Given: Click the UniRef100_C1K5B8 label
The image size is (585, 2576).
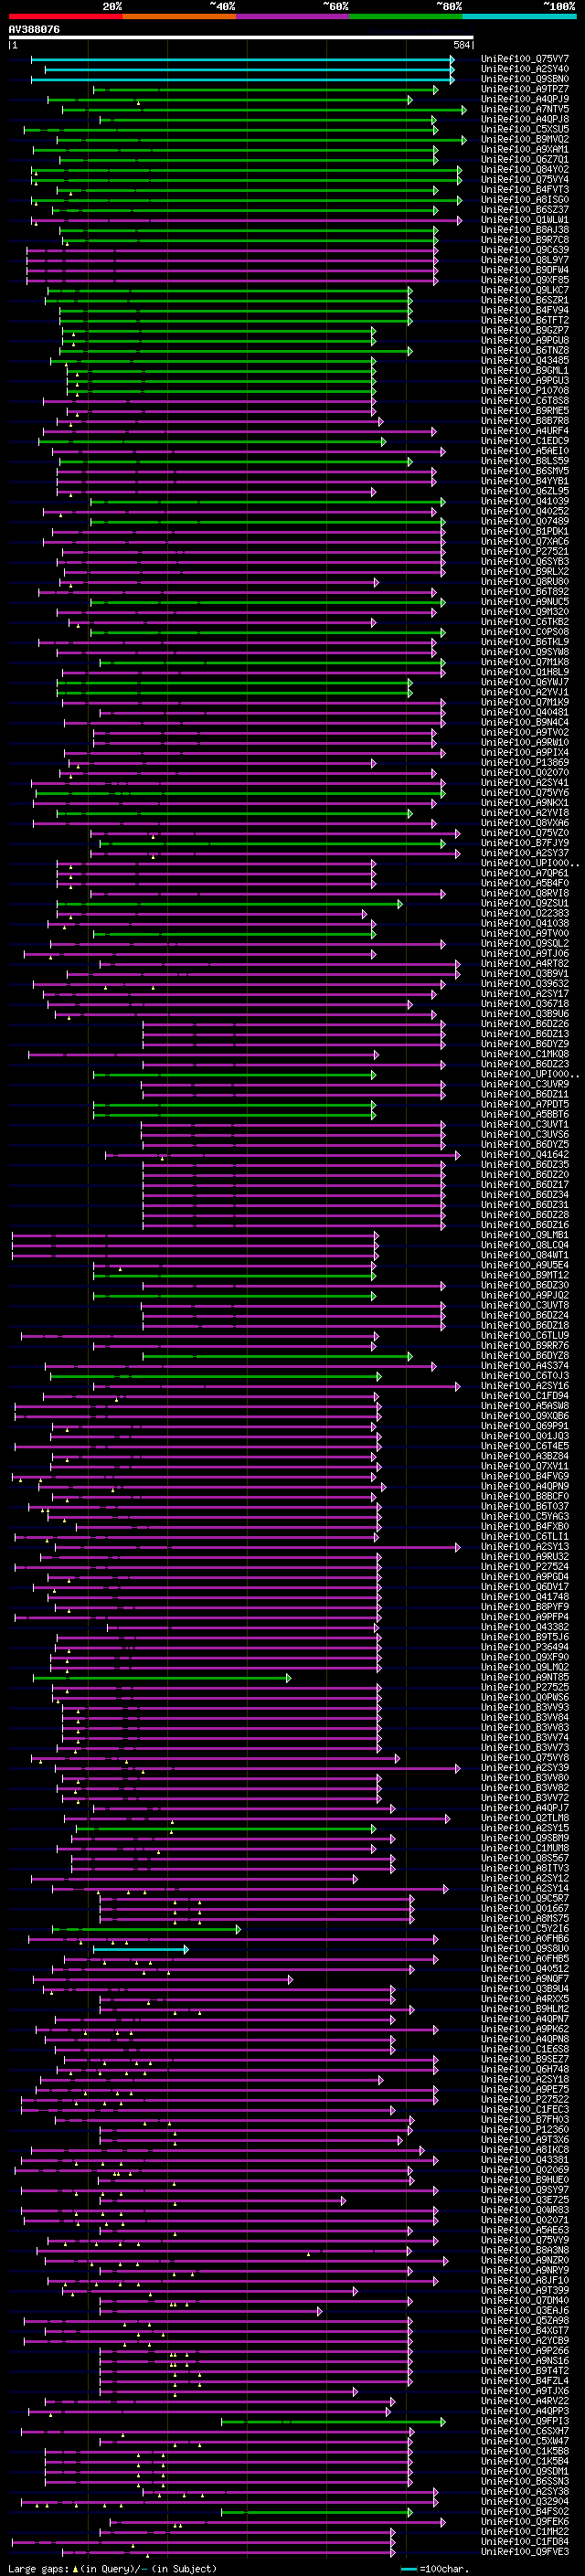Looking at the screenshot, I should [525, 2452].
